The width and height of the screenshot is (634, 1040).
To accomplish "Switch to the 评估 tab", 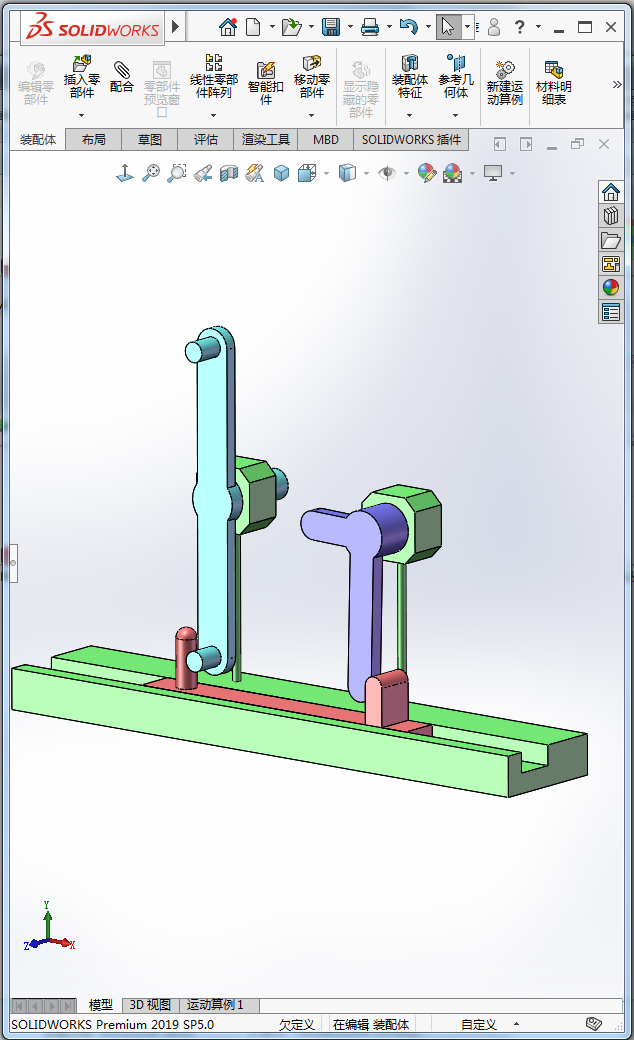I will point(206,140).
